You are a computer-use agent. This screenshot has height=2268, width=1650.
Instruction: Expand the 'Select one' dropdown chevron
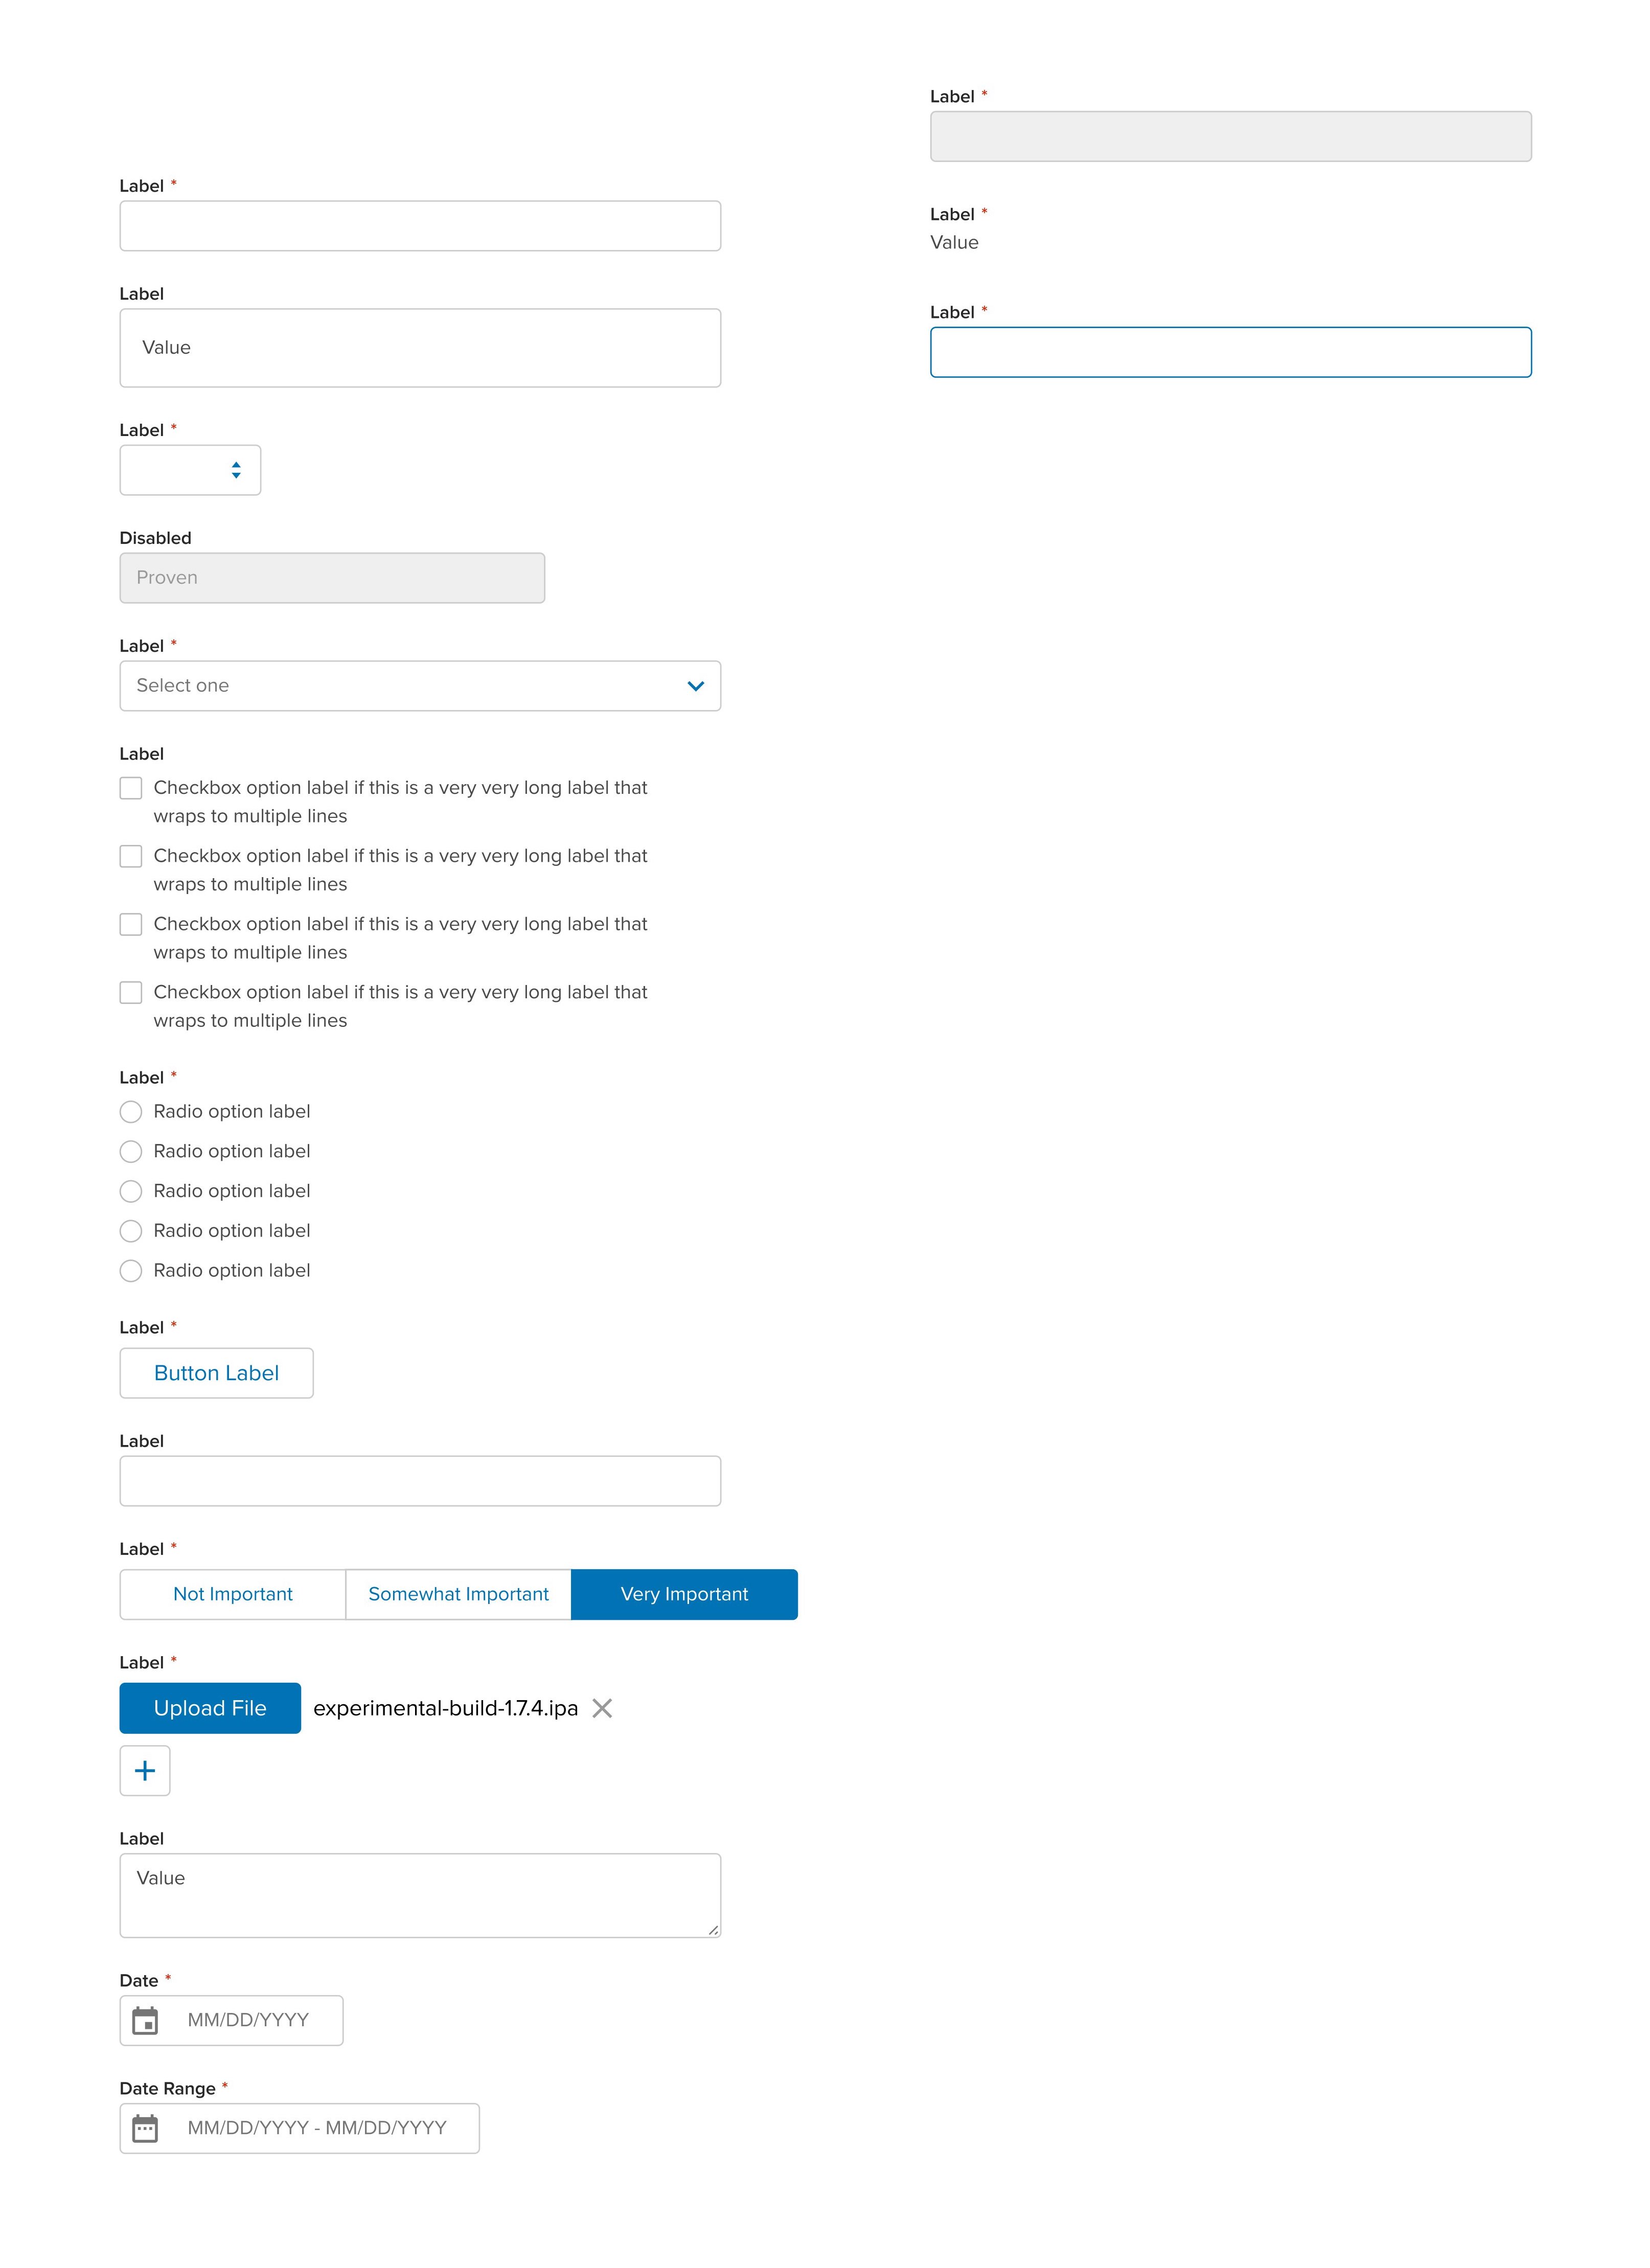696,686
